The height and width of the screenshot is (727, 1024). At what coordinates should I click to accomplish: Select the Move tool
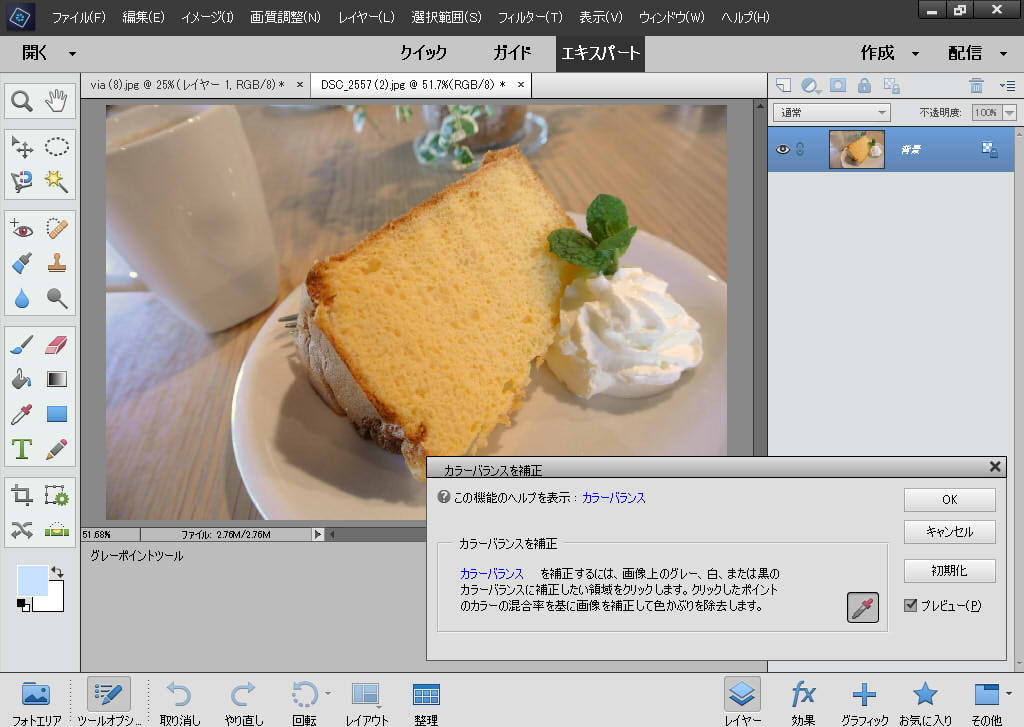22,146
